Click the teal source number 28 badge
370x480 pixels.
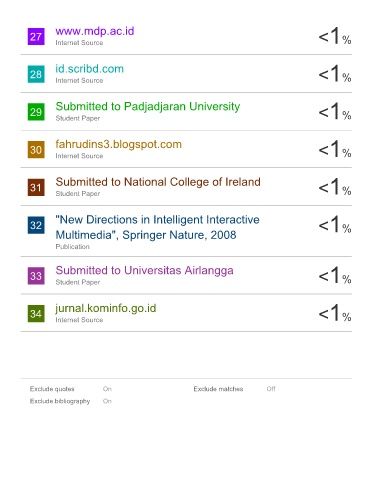[36, 74]
